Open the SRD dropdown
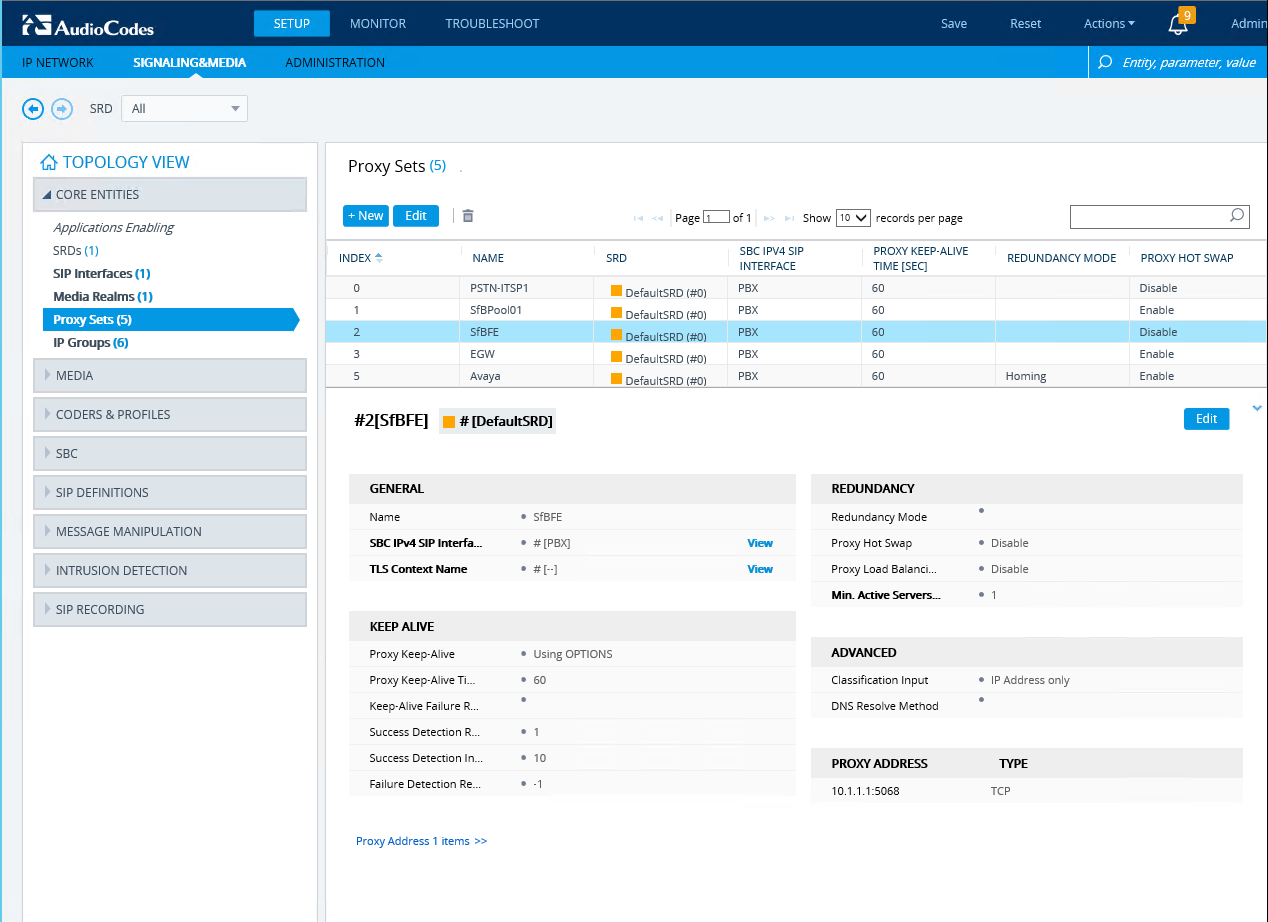 click(184, 109)
